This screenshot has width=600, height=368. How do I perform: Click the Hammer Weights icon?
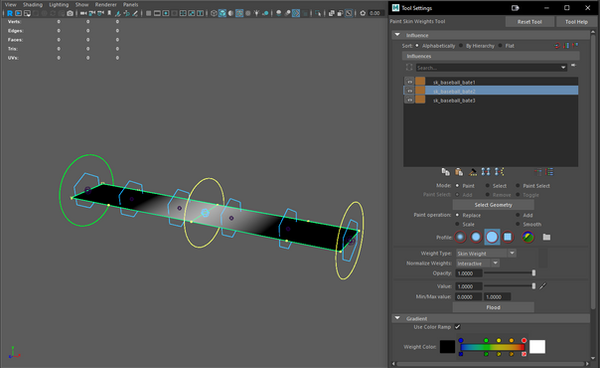pos(473,172)
